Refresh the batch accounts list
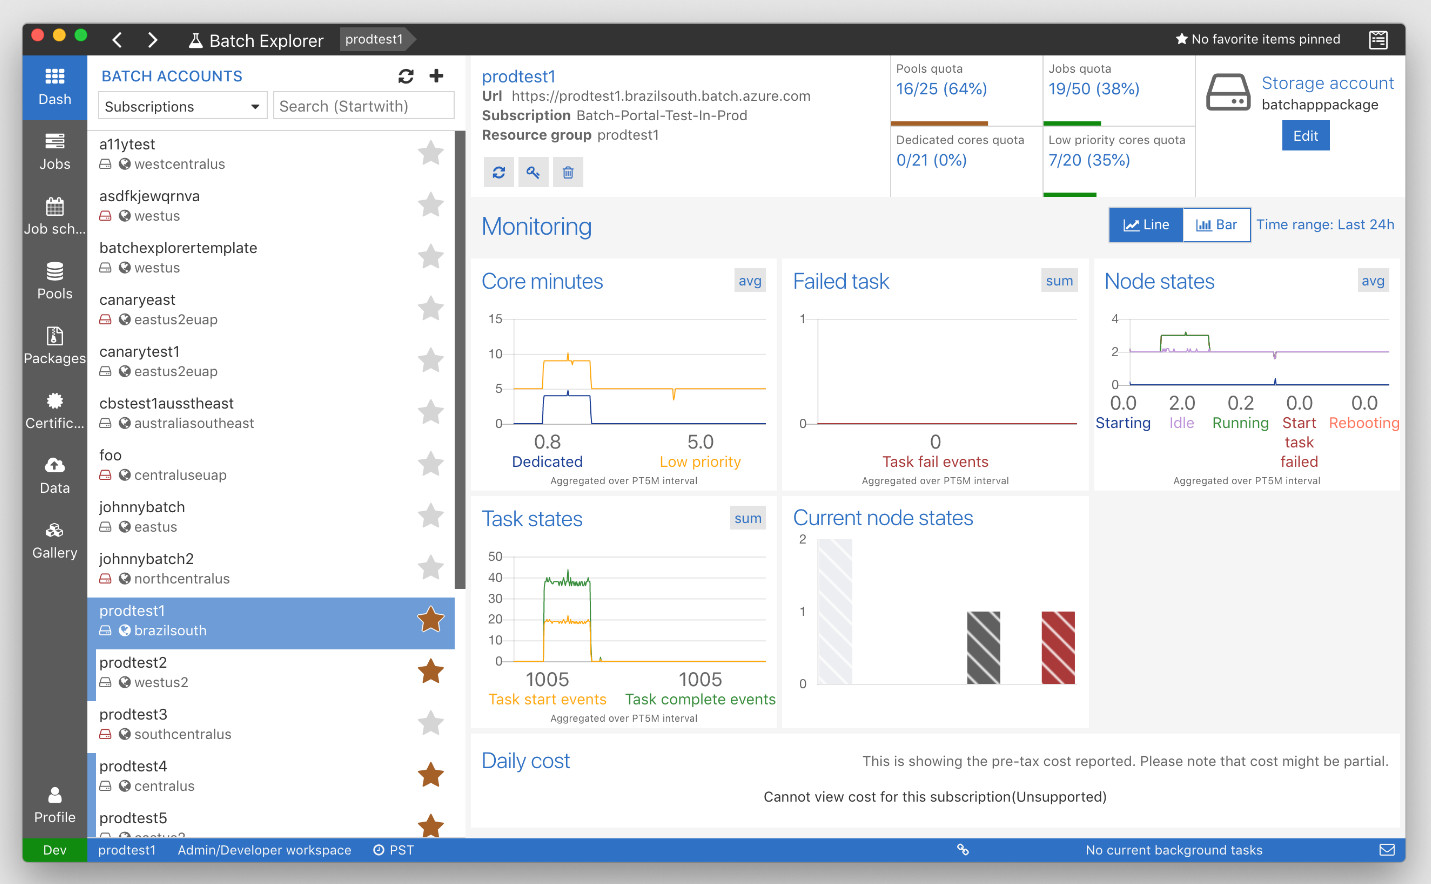 tap(405, 76)
